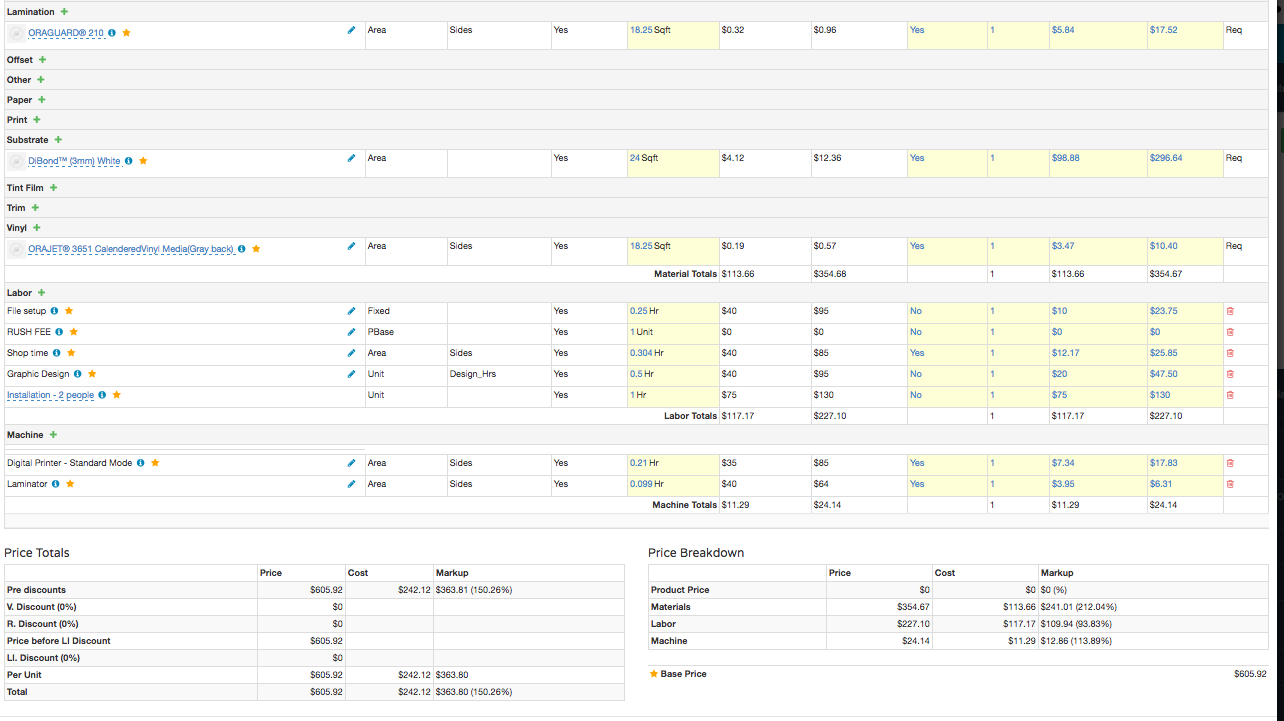Edit $296.64 price for DiBond
Viewport: 1284px width, 721px height.
(1185, 164)
